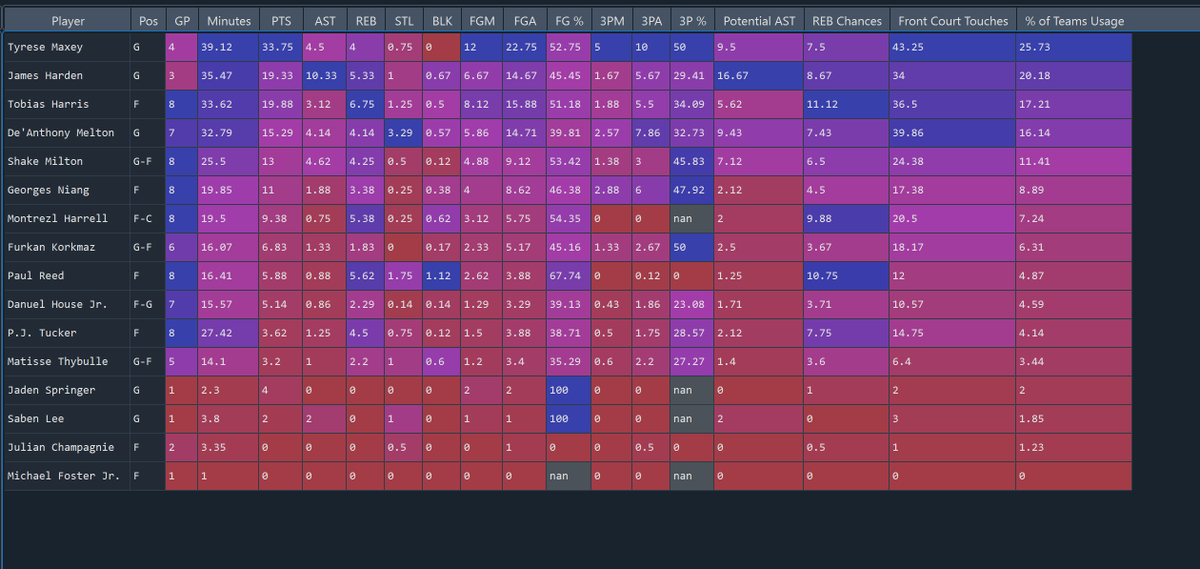The width and height of the screenshot is (1200, 569).
Task: Sort by REB column header
Action: point(365,21)
